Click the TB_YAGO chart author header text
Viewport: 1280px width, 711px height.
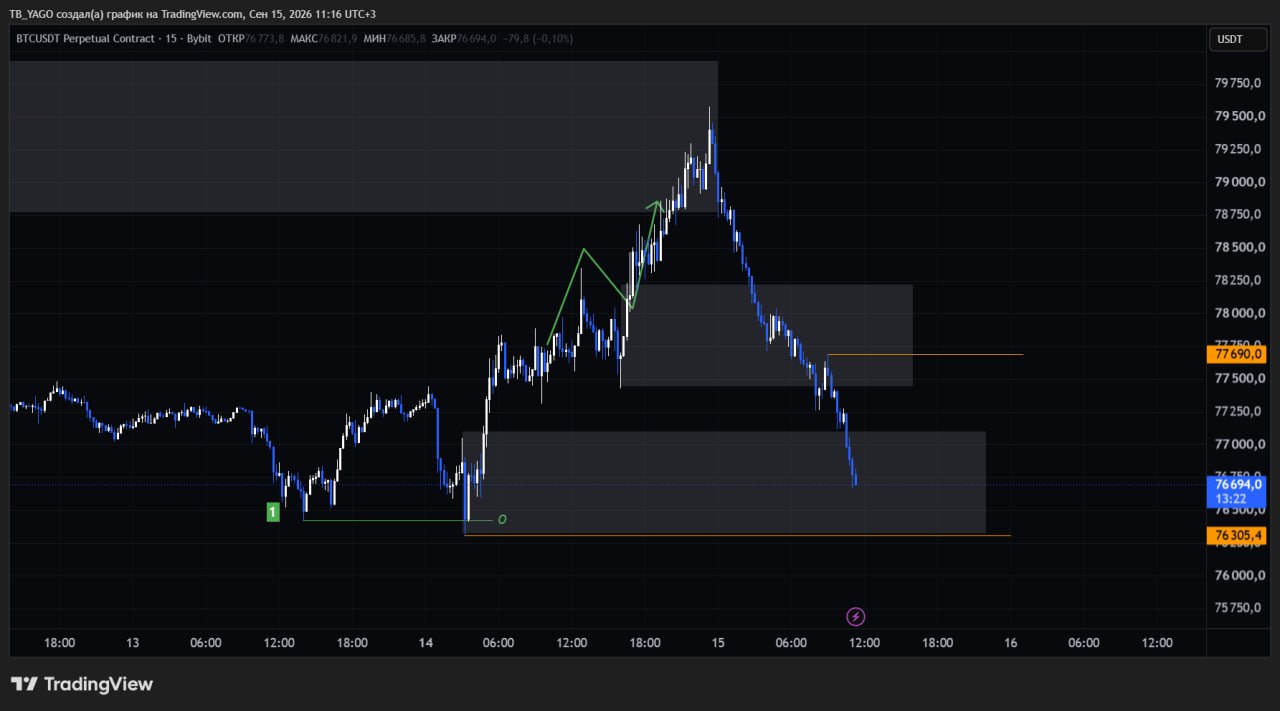click(x=193, y=14)
